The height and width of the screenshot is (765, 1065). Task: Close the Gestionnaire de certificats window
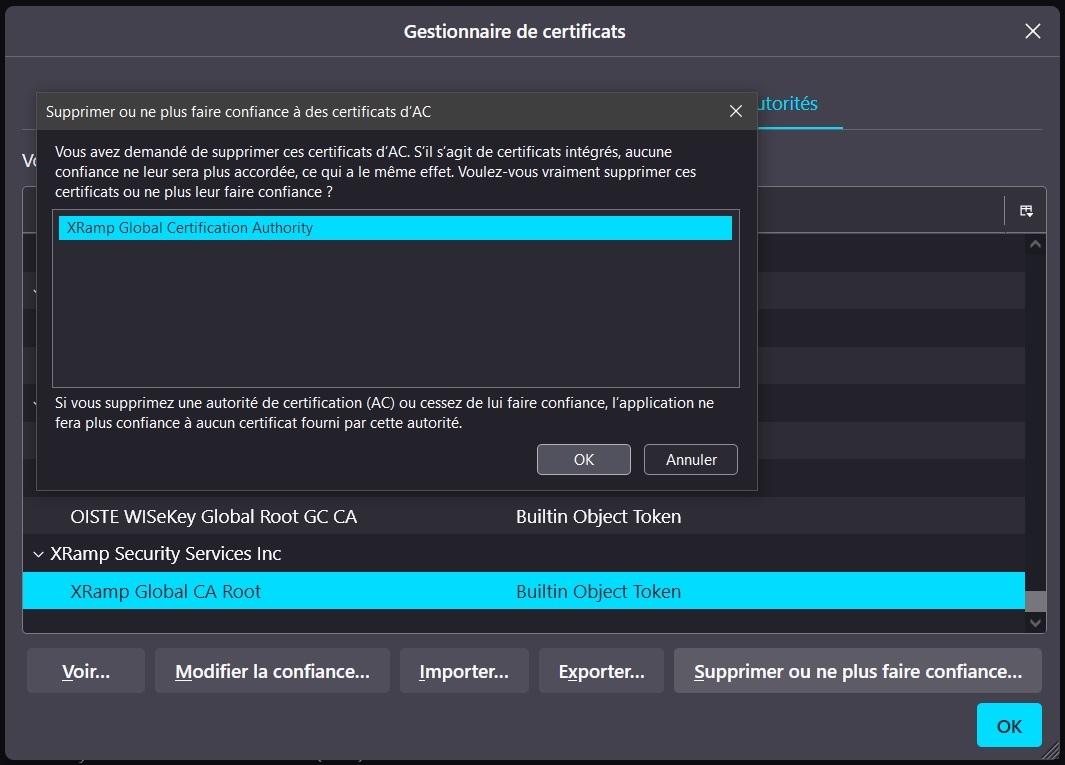1033,31
